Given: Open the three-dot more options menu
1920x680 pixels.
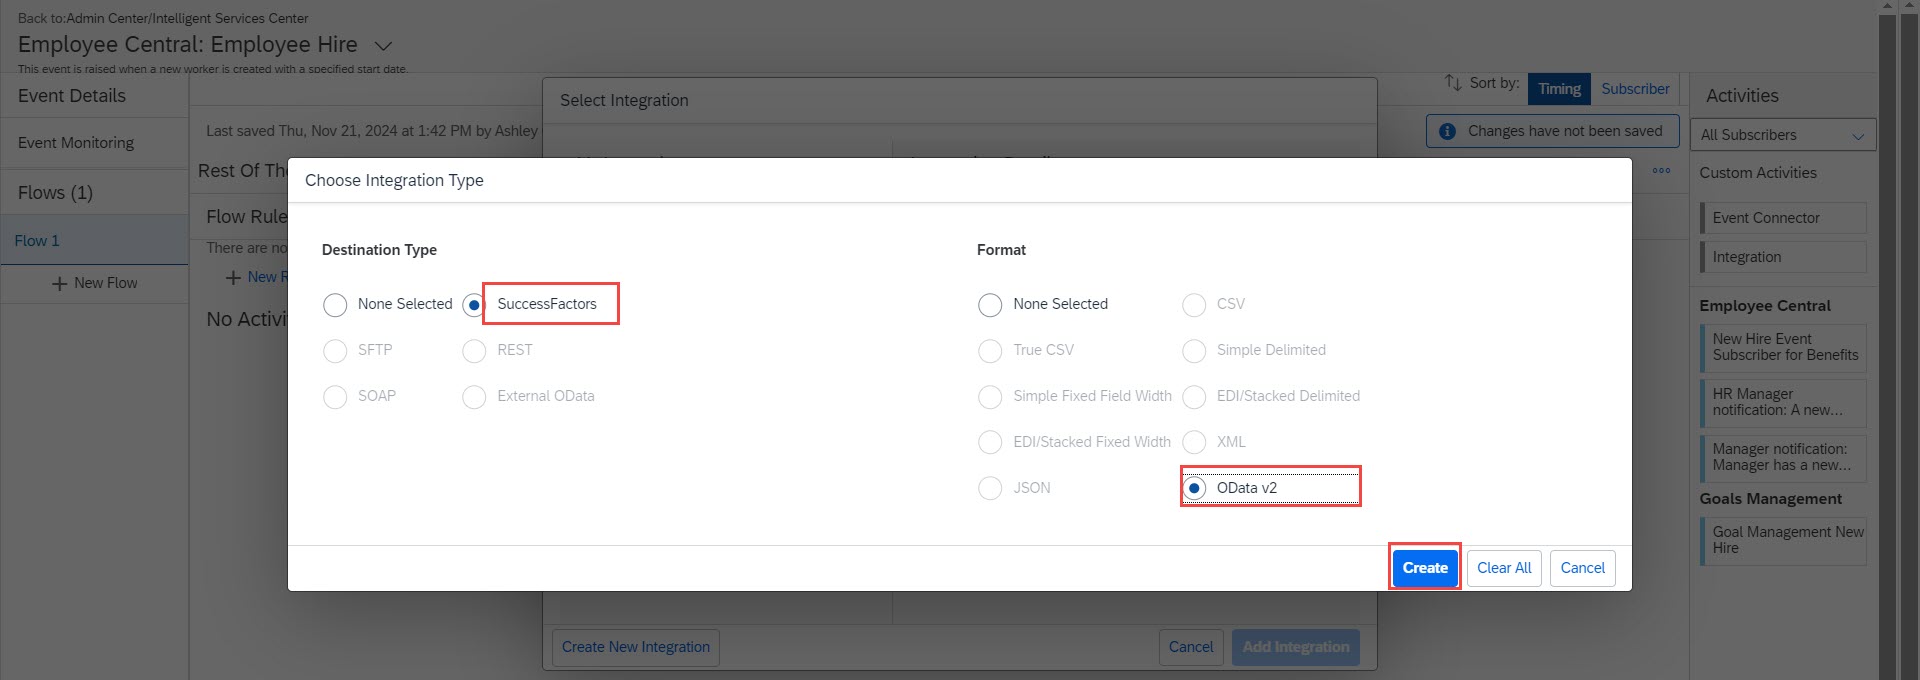Looking at the screenshot, I should 1661,171.
